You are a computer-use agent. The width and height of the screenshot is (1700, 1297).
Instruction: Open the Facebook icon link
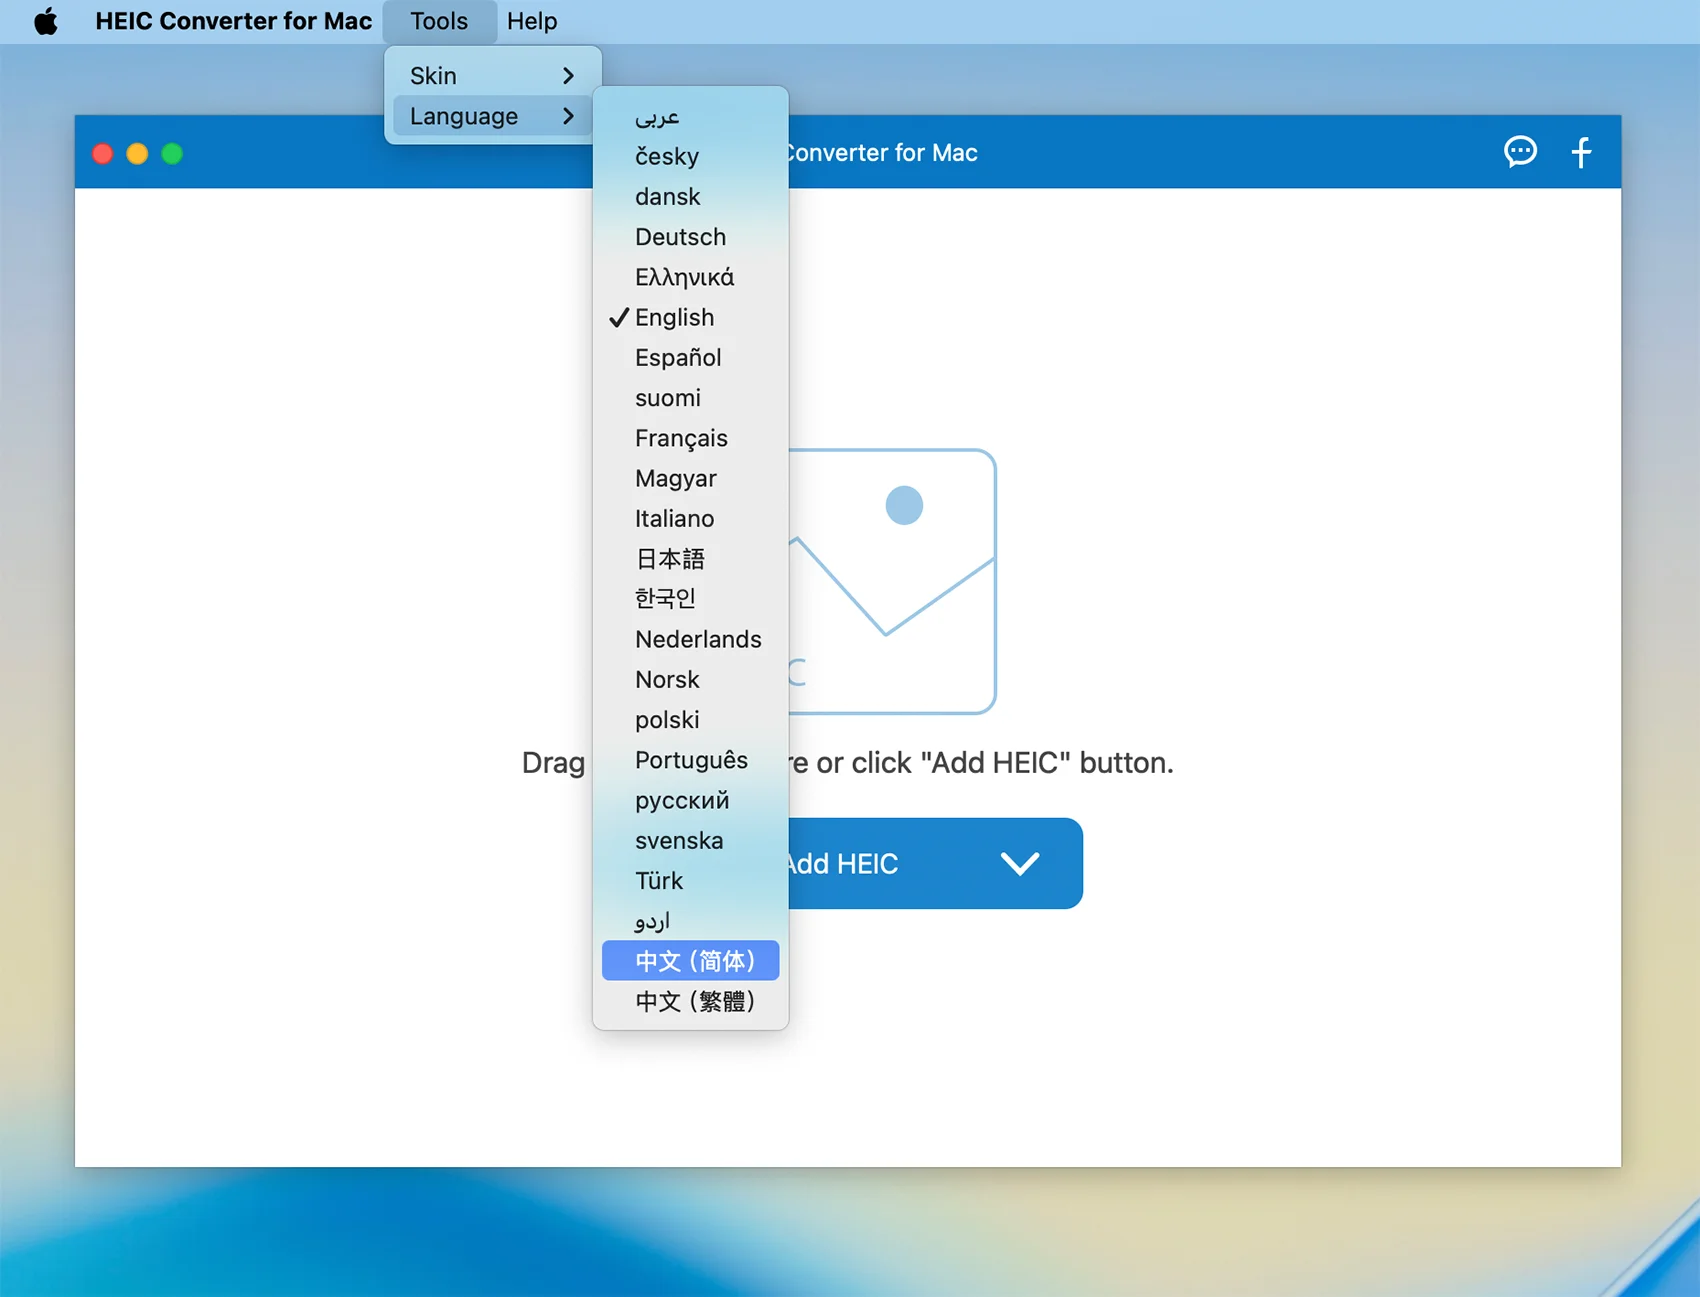pyautogui.click(x=1581, y=152)
